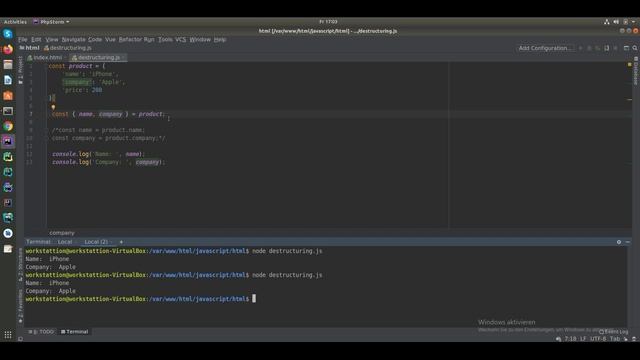This screenshot has height=360, width=640.
Task: Click destructuring.js in the navigation bar
Action: (68, 48)
